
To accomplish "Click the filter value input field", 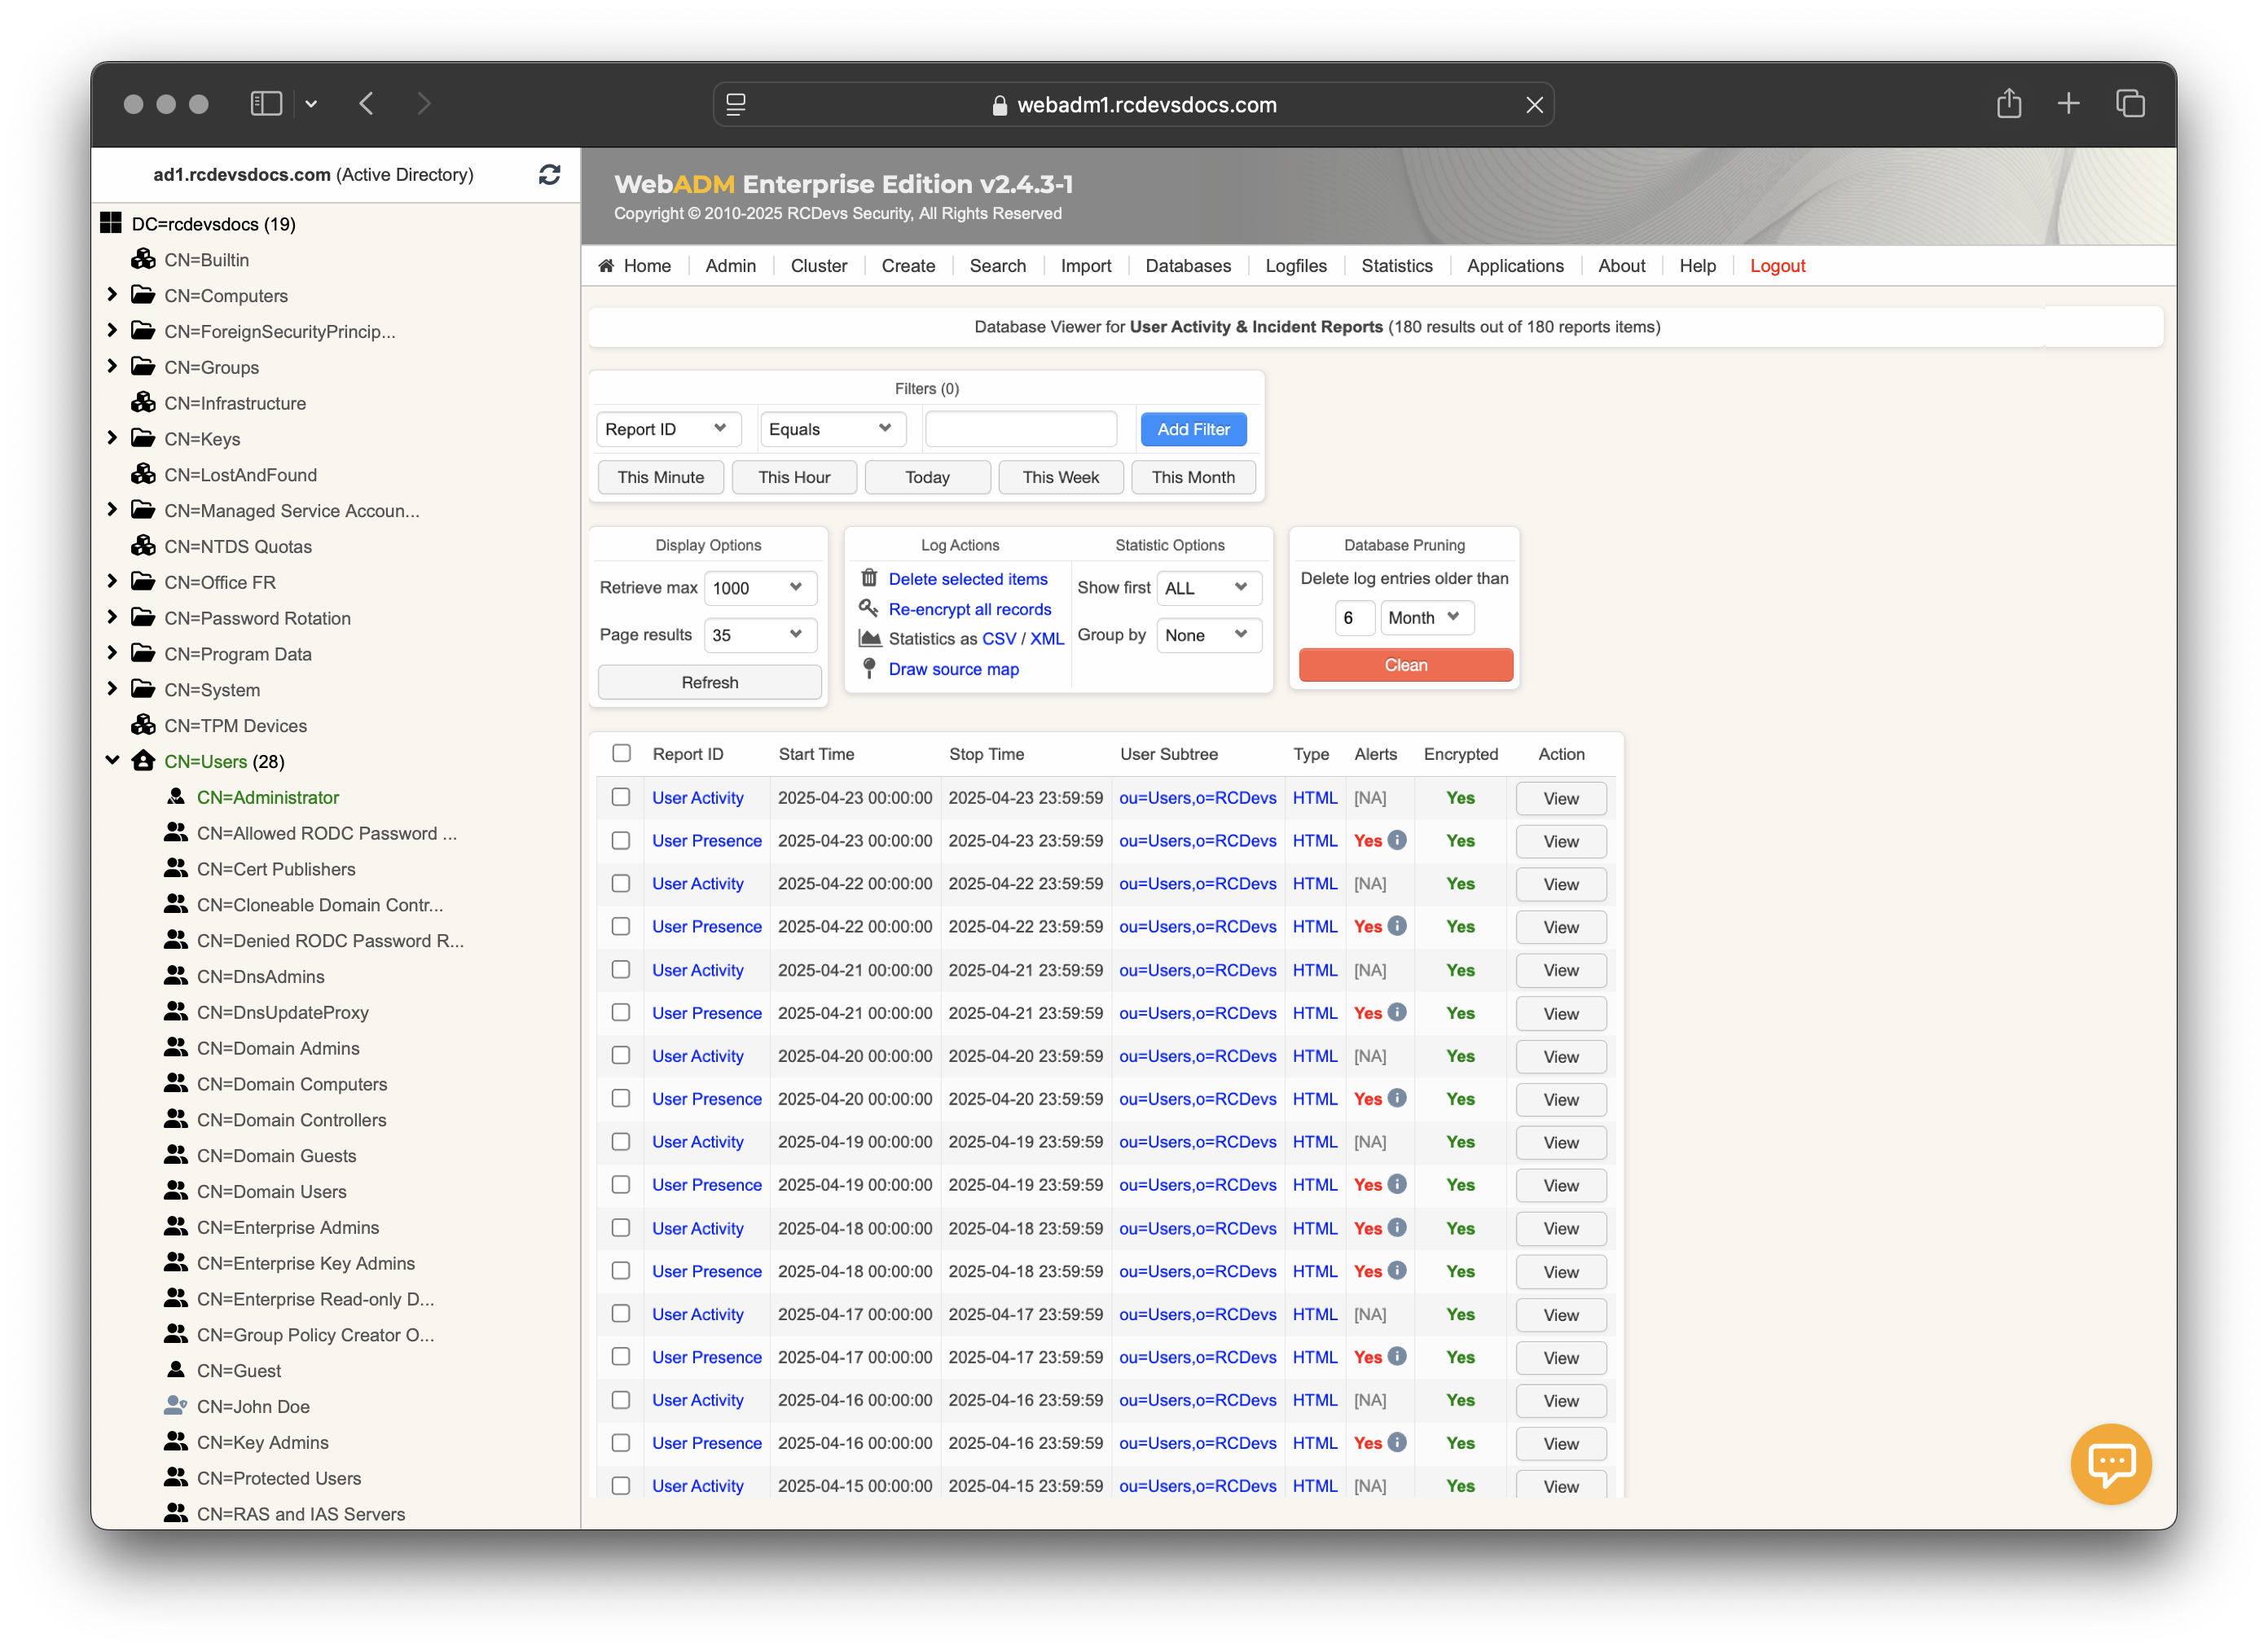I will coord(1020,428).
